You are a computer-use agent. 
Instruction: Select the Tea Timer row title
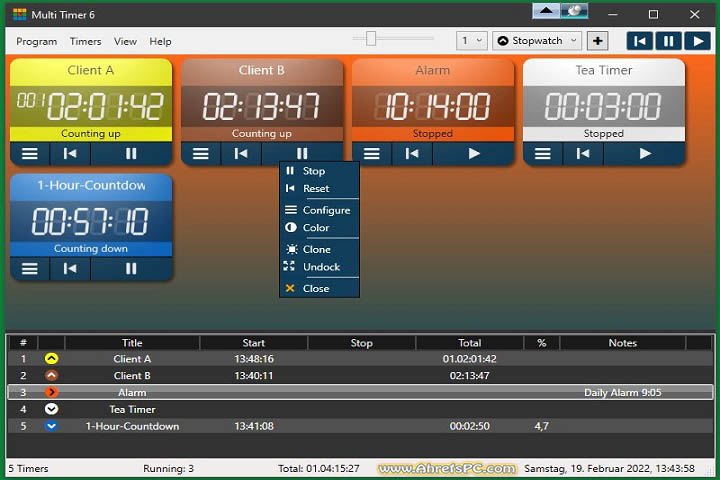pos(132,409)
